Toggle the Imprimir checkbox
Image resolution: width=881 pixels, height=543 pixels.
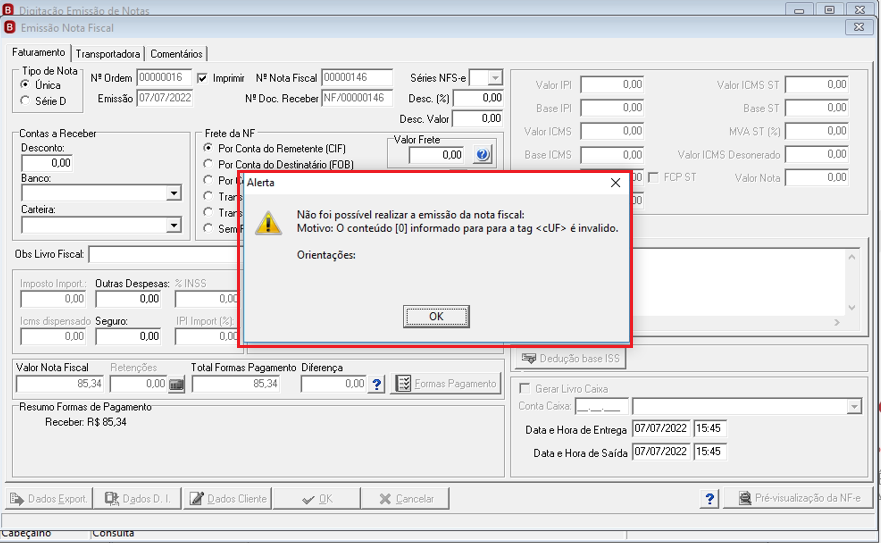202,78
